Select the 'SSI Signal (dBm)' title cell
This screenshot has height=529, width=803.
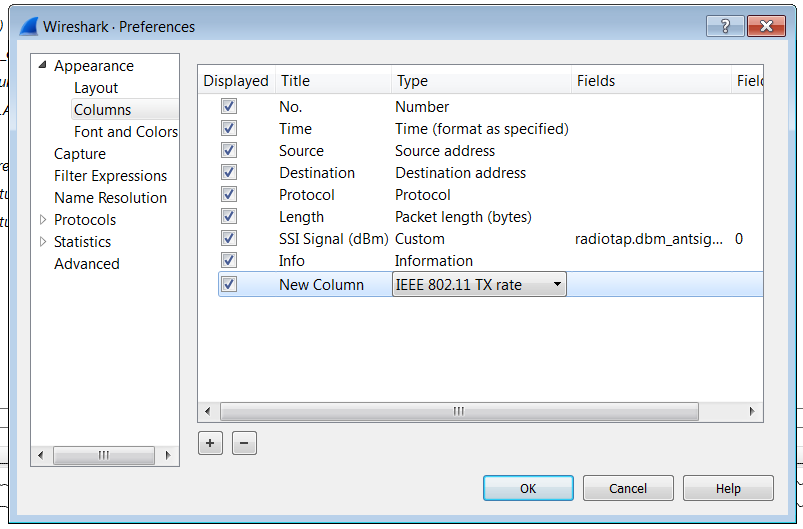(333, 239)
